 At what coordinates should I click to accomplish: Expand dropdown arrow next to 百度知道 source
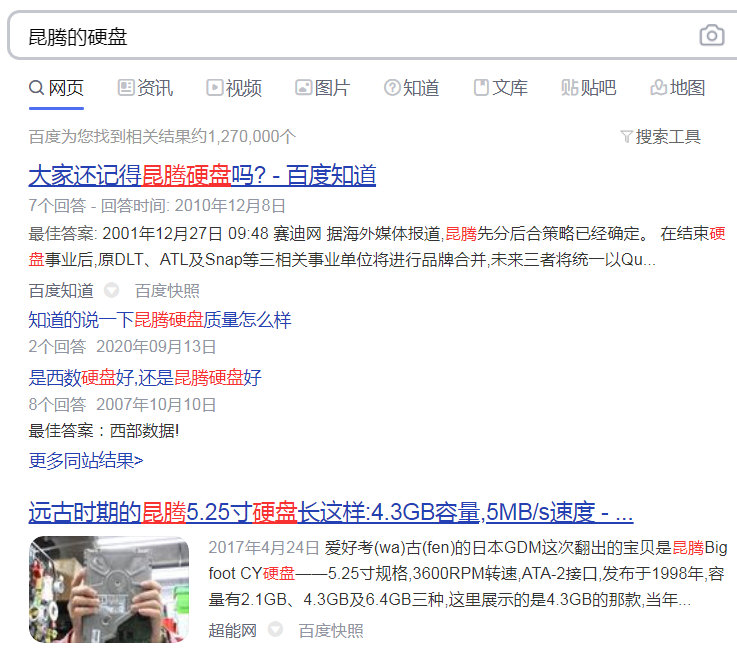pyautogui.click(x=112, y=291)
